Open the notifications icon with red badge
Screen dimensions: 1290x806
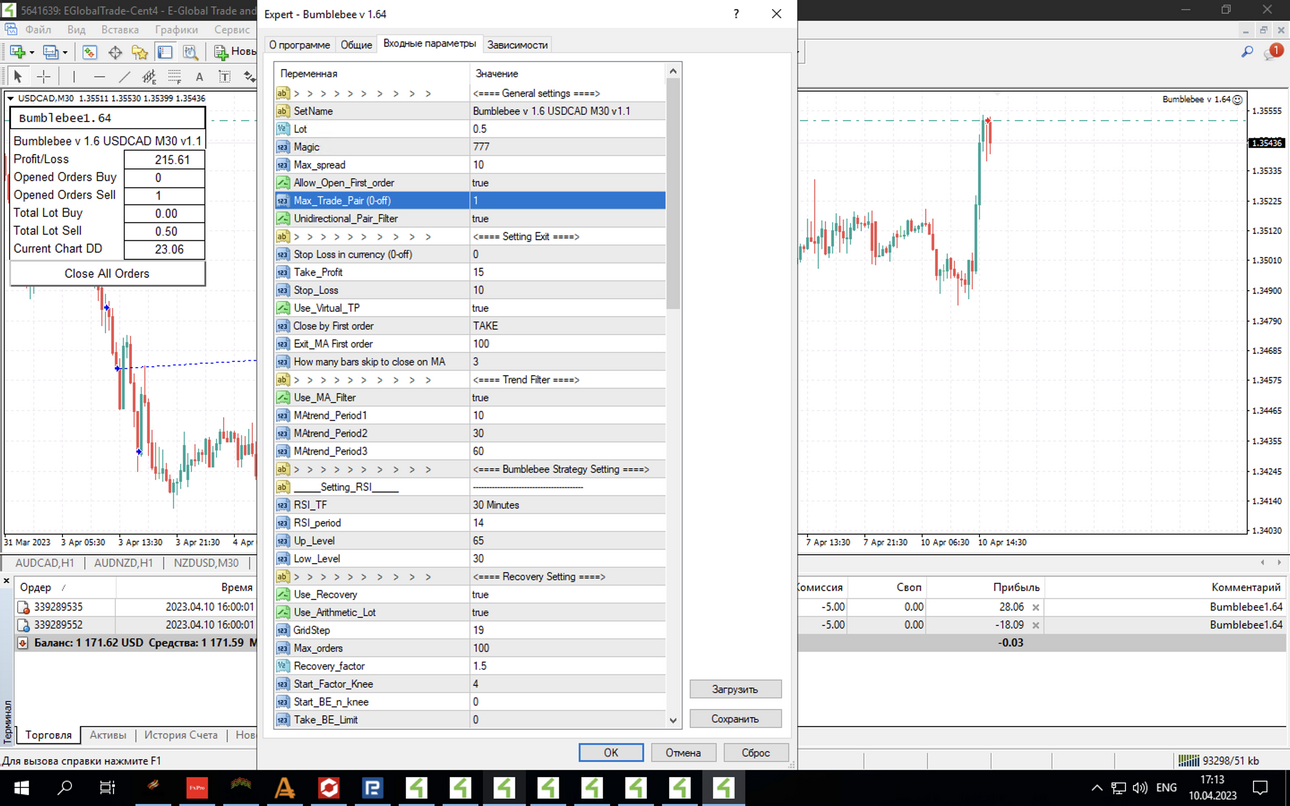pyautogui.click(x=1274, y=51)
